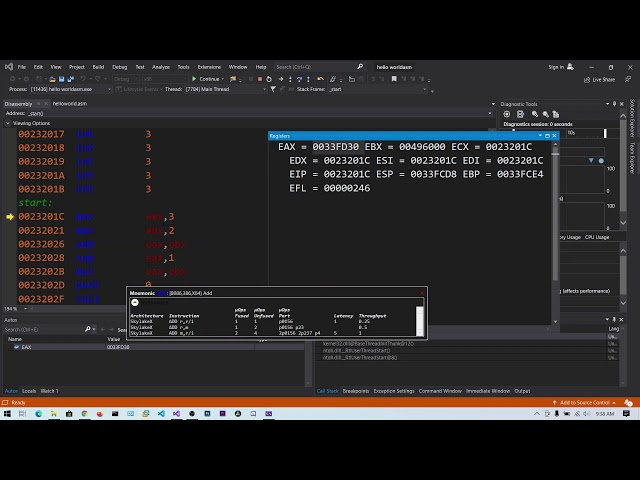Image resolution: width=640 pixels, height=480 pixels.
Task: Open the zoom level dropdown showing 194 %
Action: (x=25, y=309)
